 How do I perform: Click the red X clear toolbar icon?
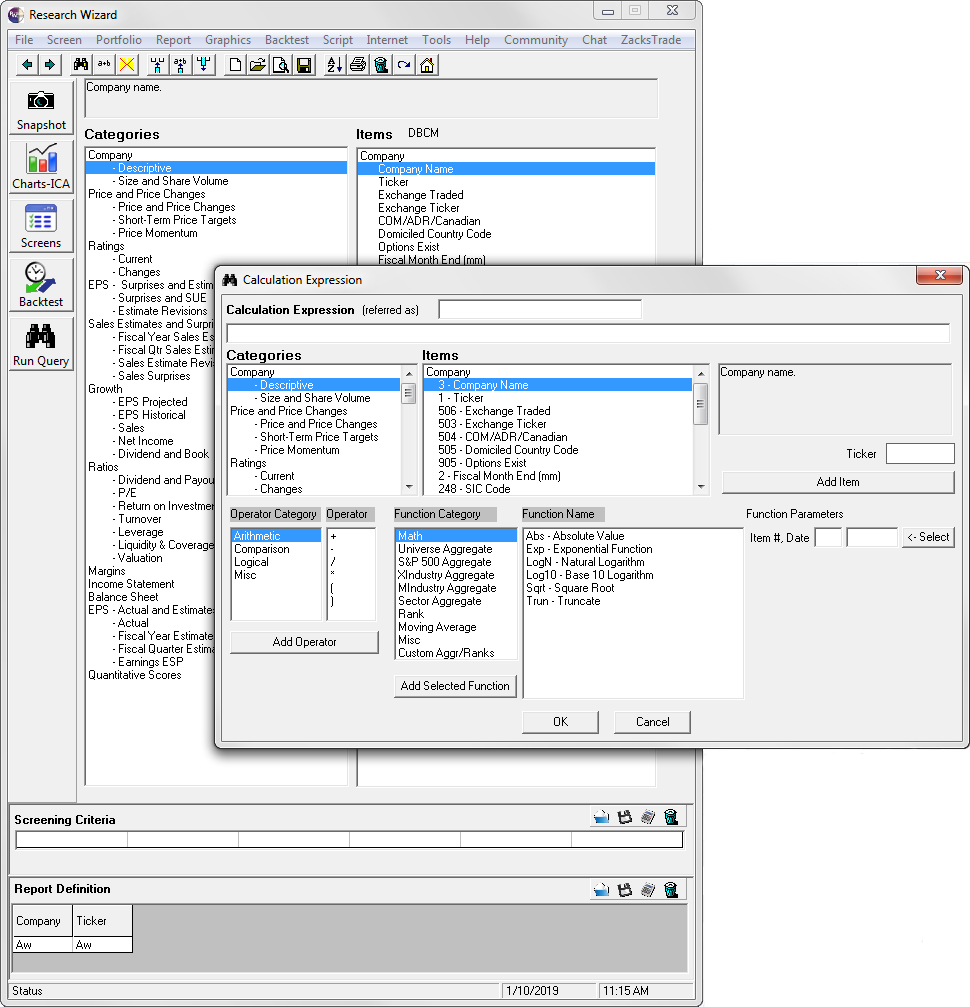point(127,65)
